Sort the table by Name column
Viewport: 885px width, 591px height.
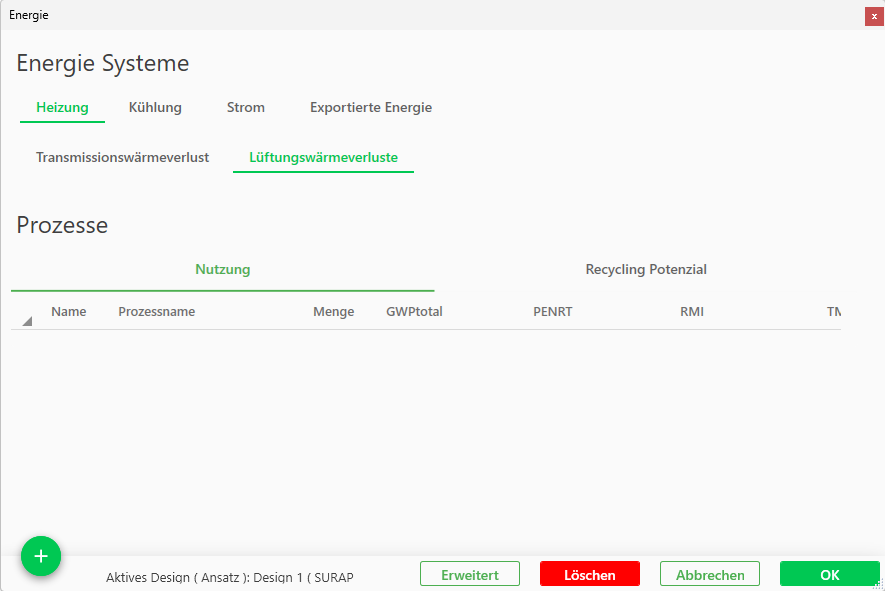click(x=69, y=312)
